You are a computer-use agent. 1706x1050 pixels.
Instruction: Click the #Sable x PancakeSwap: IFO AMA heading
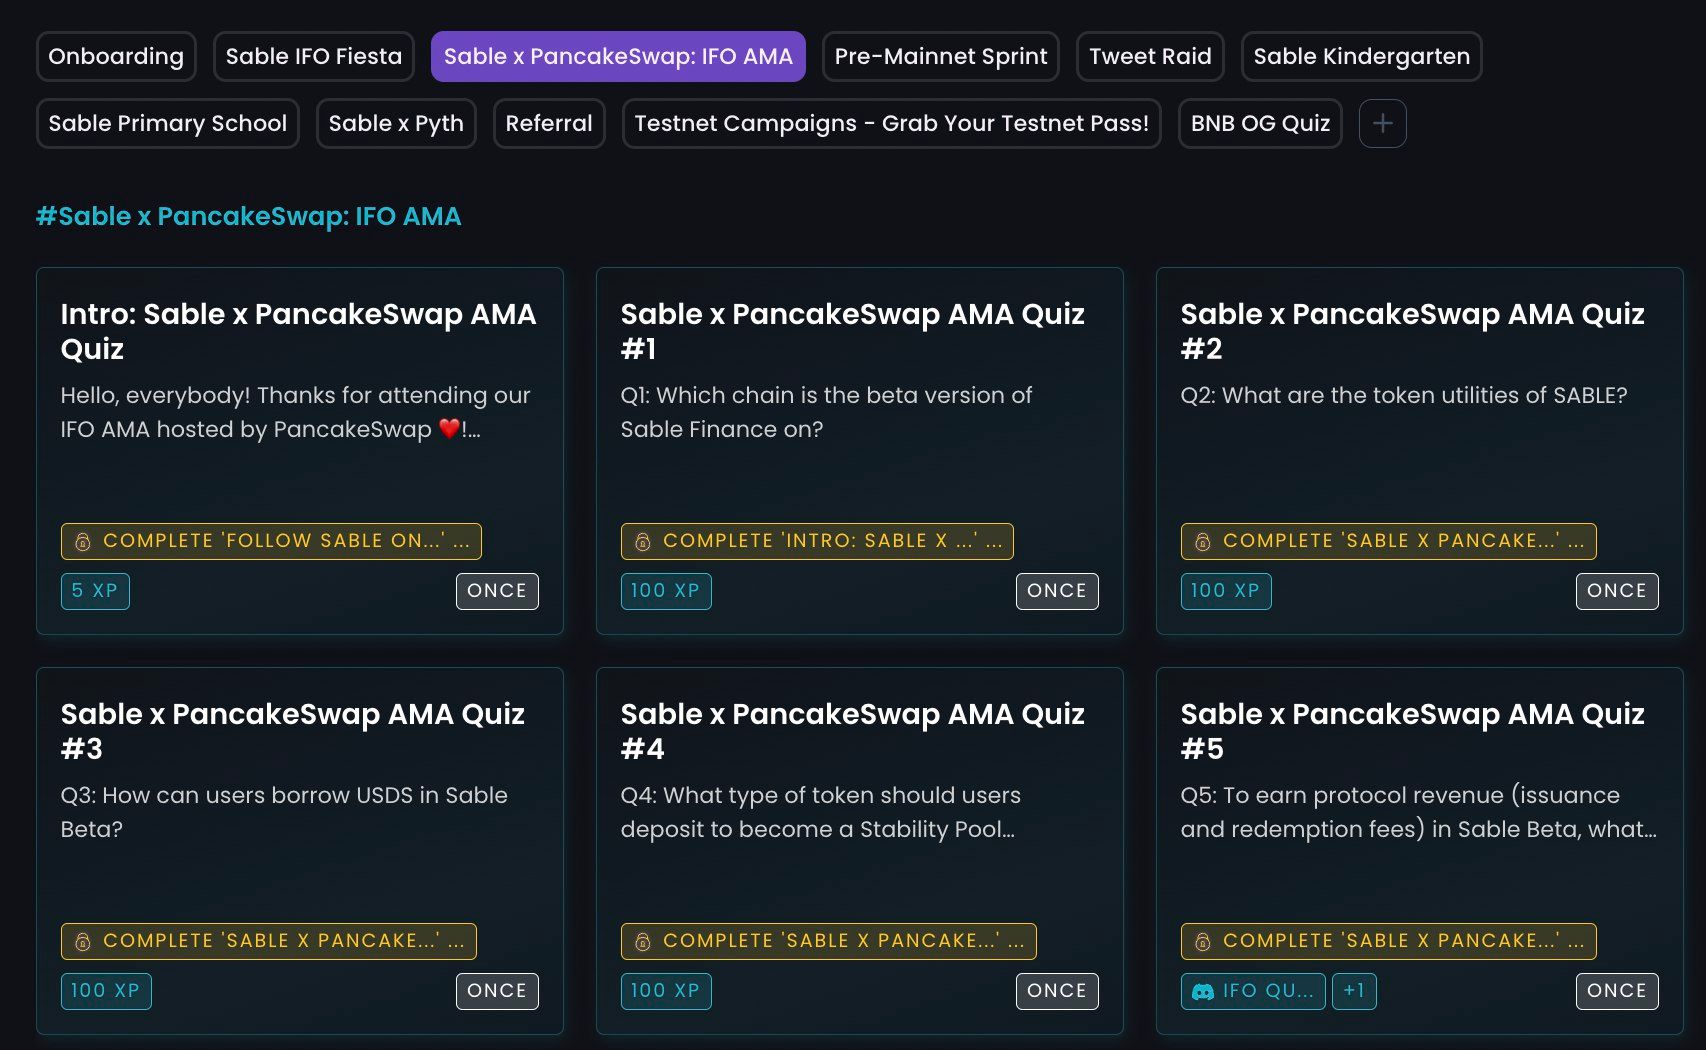click(248, 217)
